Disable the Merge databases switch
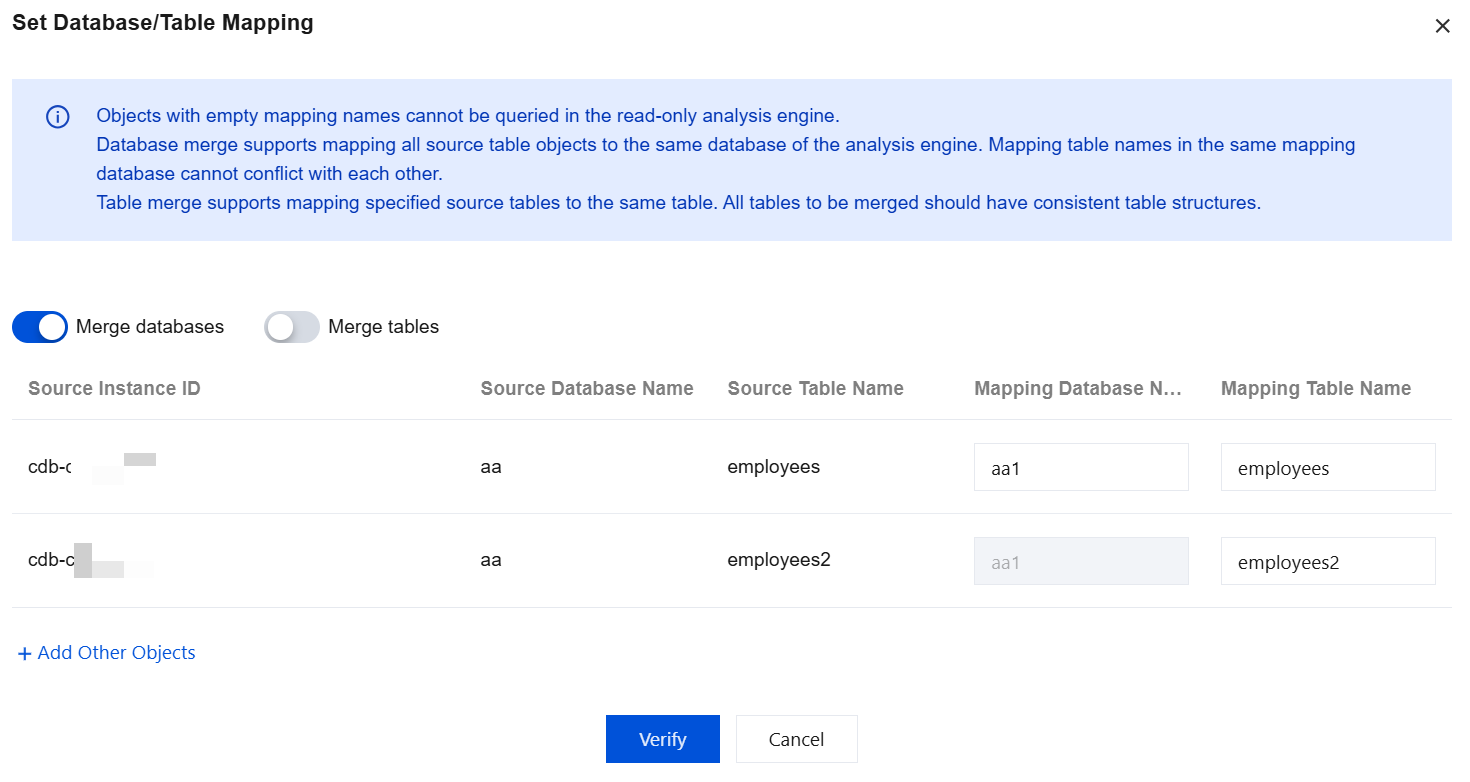The image size is (1470, 782). [40, 327]
